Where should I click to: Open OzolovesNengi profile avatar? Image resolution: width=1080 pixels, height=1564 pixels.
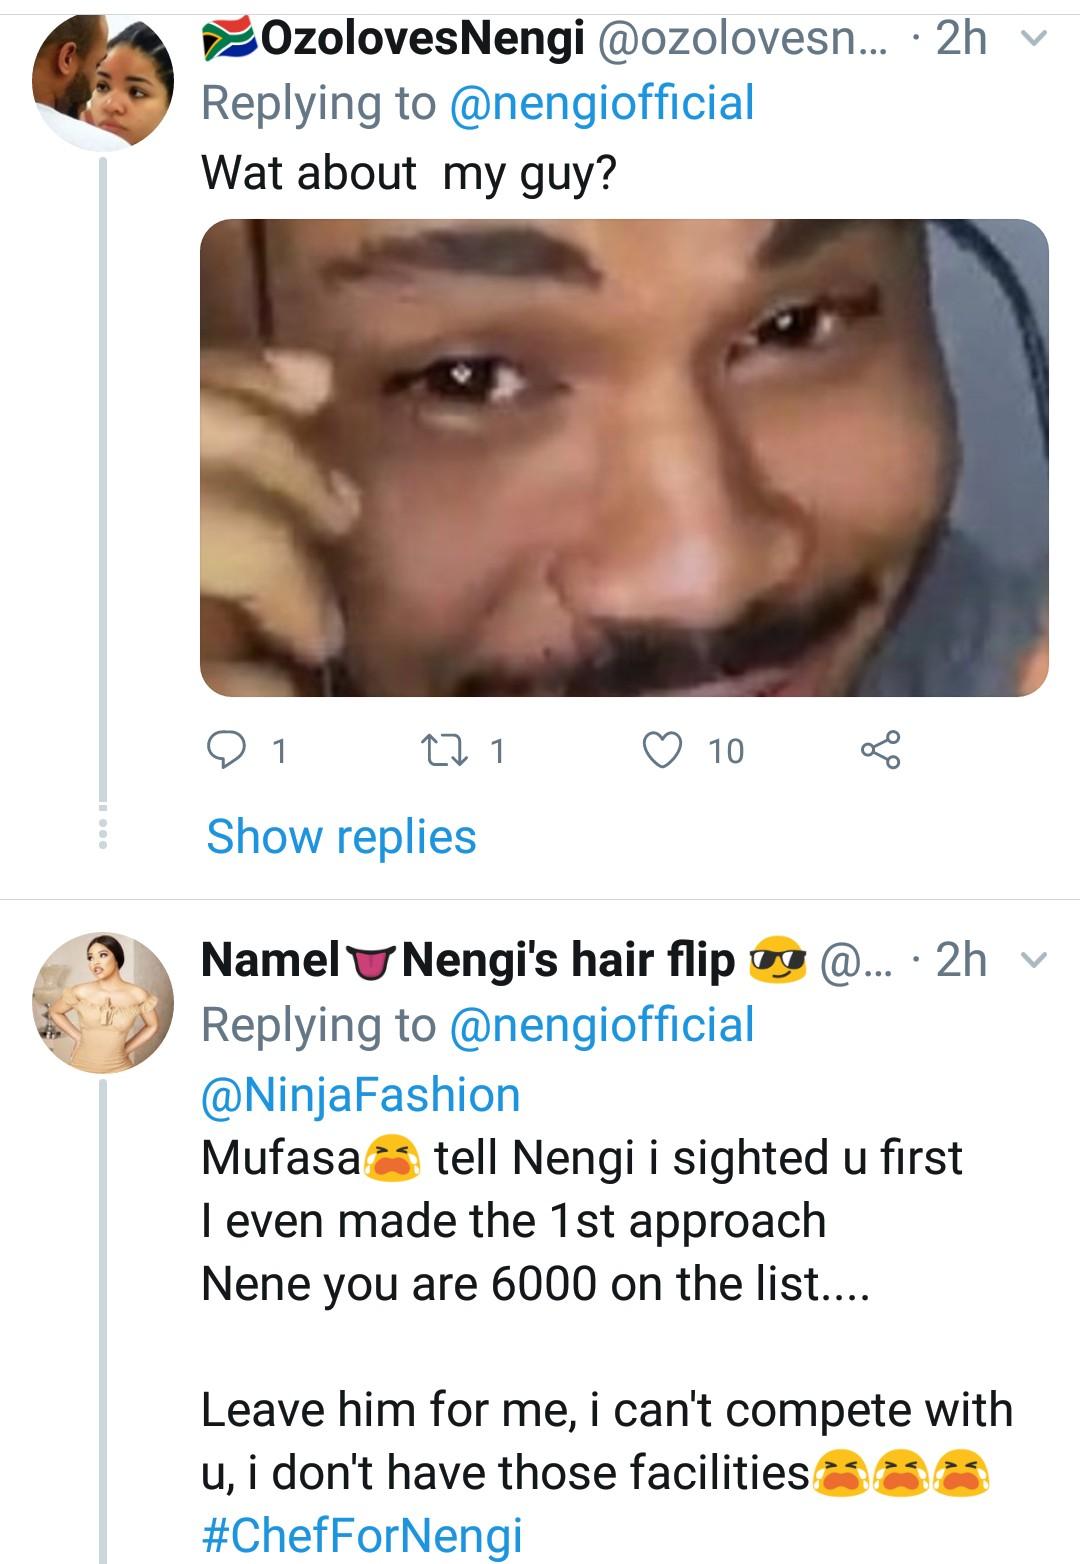tap(104, 82)
